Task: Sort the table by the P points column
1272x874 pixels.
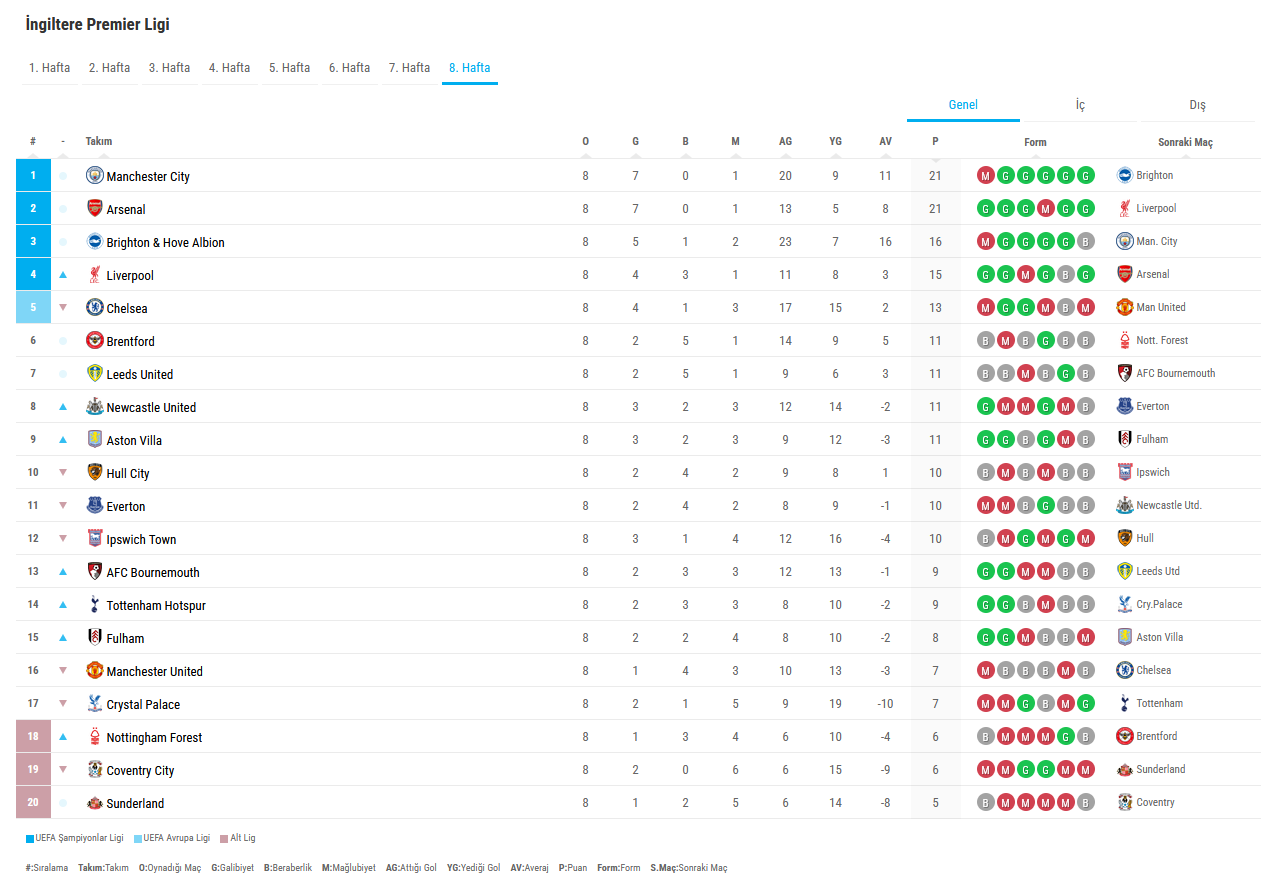Action: click(x=935, y=141)
